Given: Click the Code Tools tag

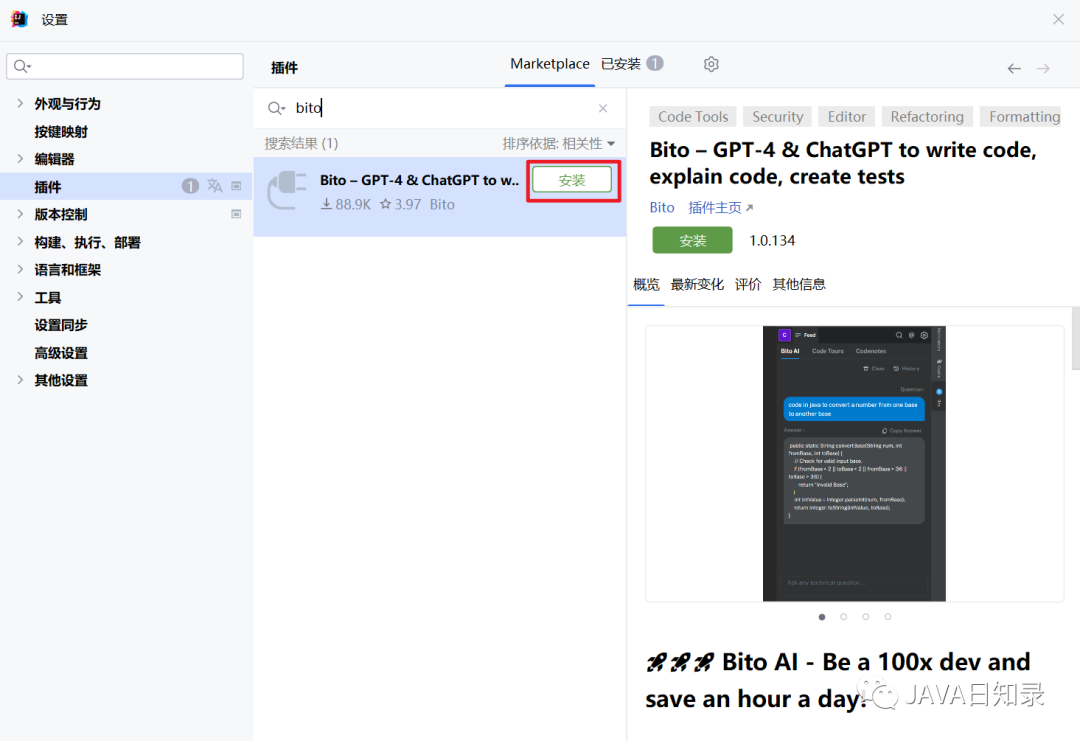Looking at the screenshot, I should click(693, 116).
